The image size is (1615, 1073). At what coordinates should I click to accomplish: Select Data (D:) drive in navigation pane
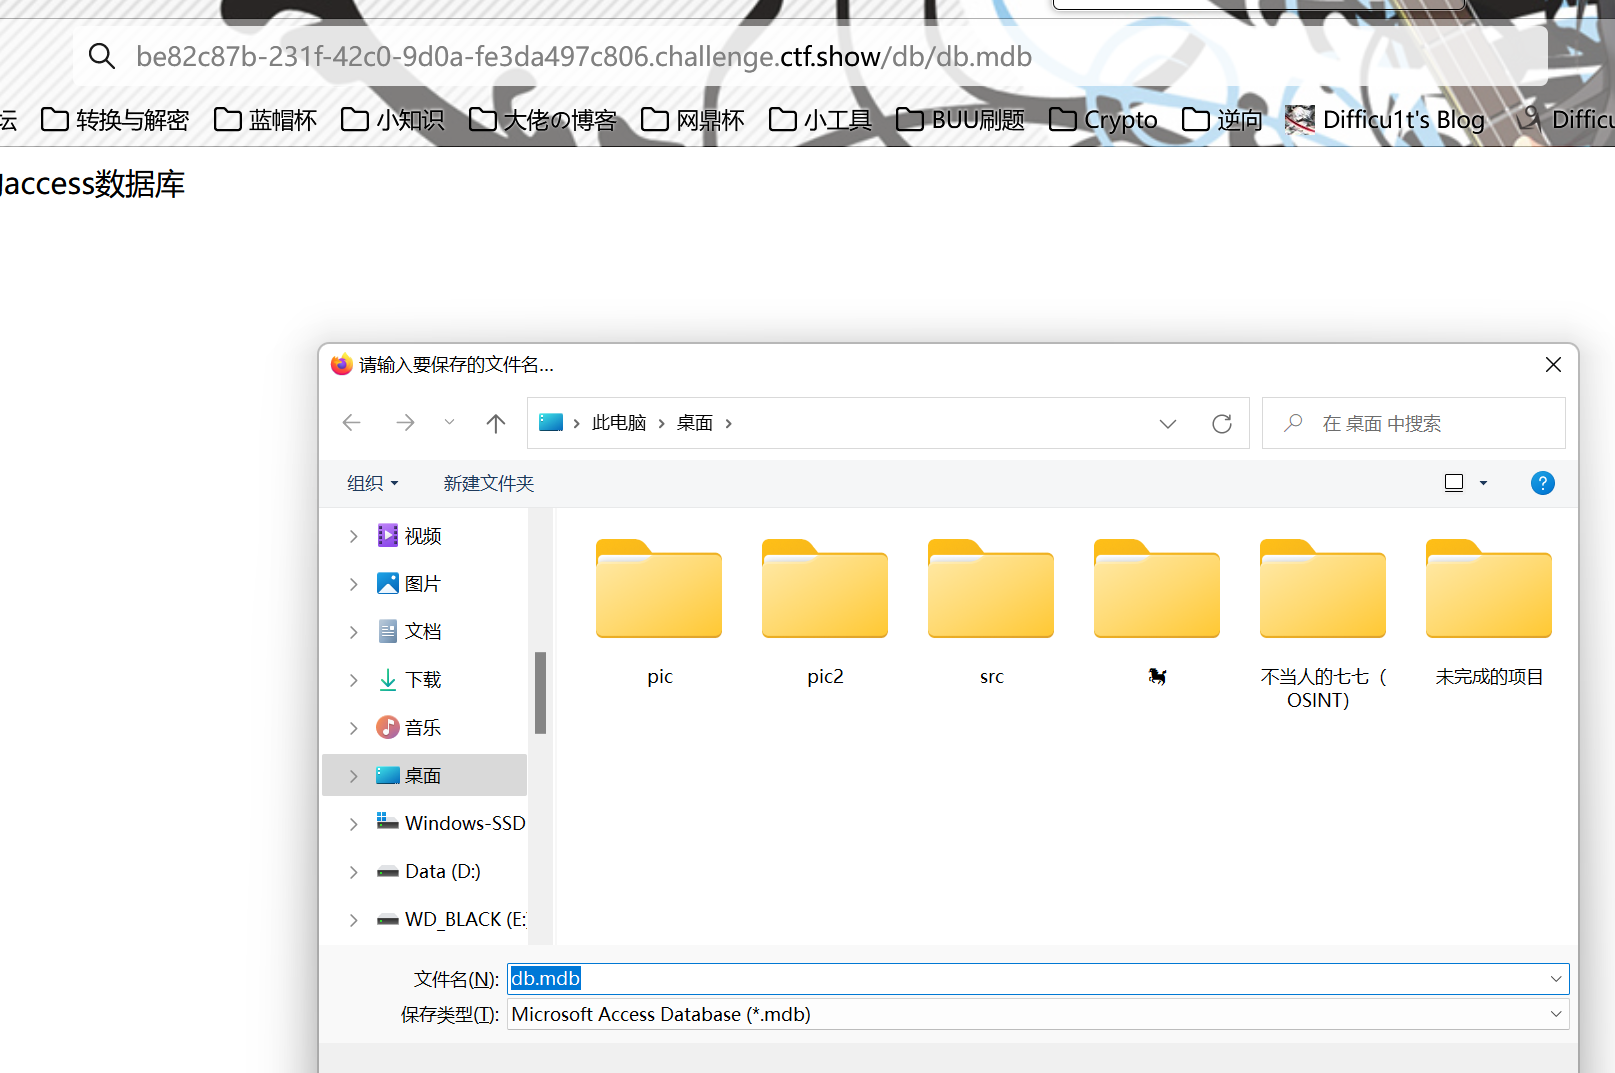tap(429, 872)
